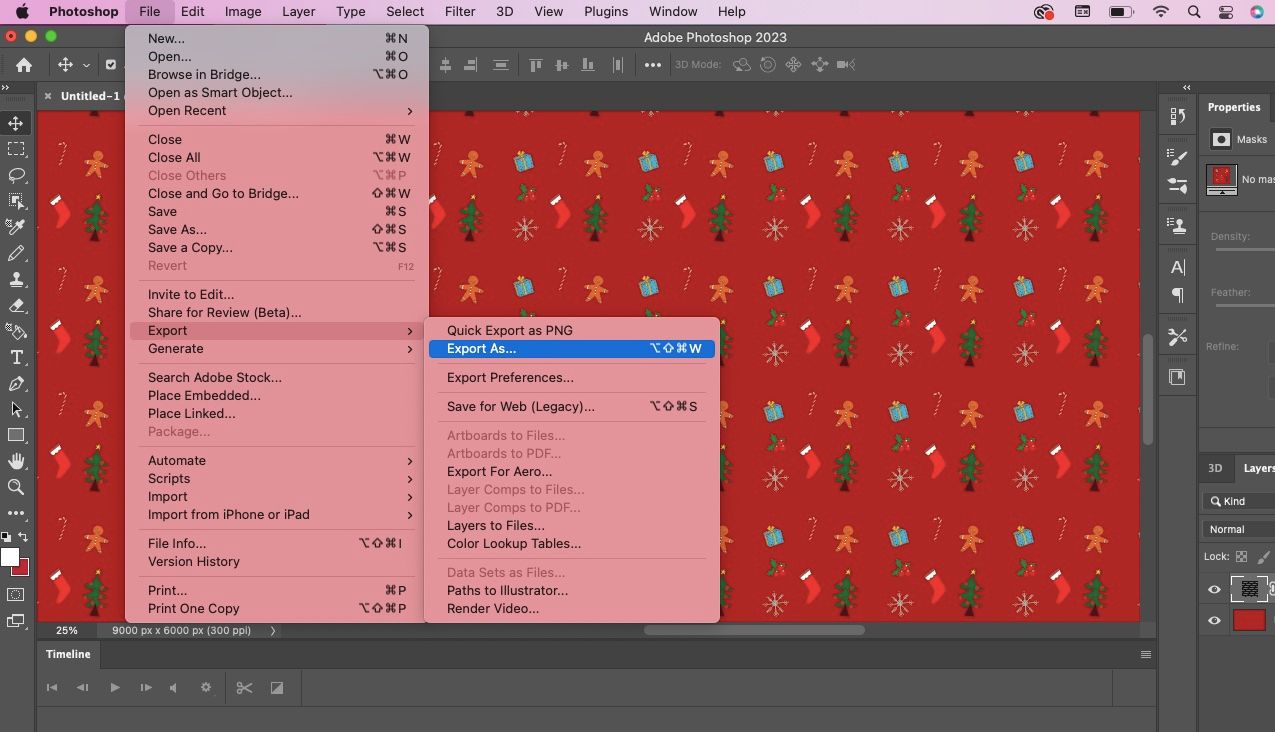Hide the bottom red Background layer
Image resolution: width=1275 pixels, height=732 pixels.
(1214, 620)
